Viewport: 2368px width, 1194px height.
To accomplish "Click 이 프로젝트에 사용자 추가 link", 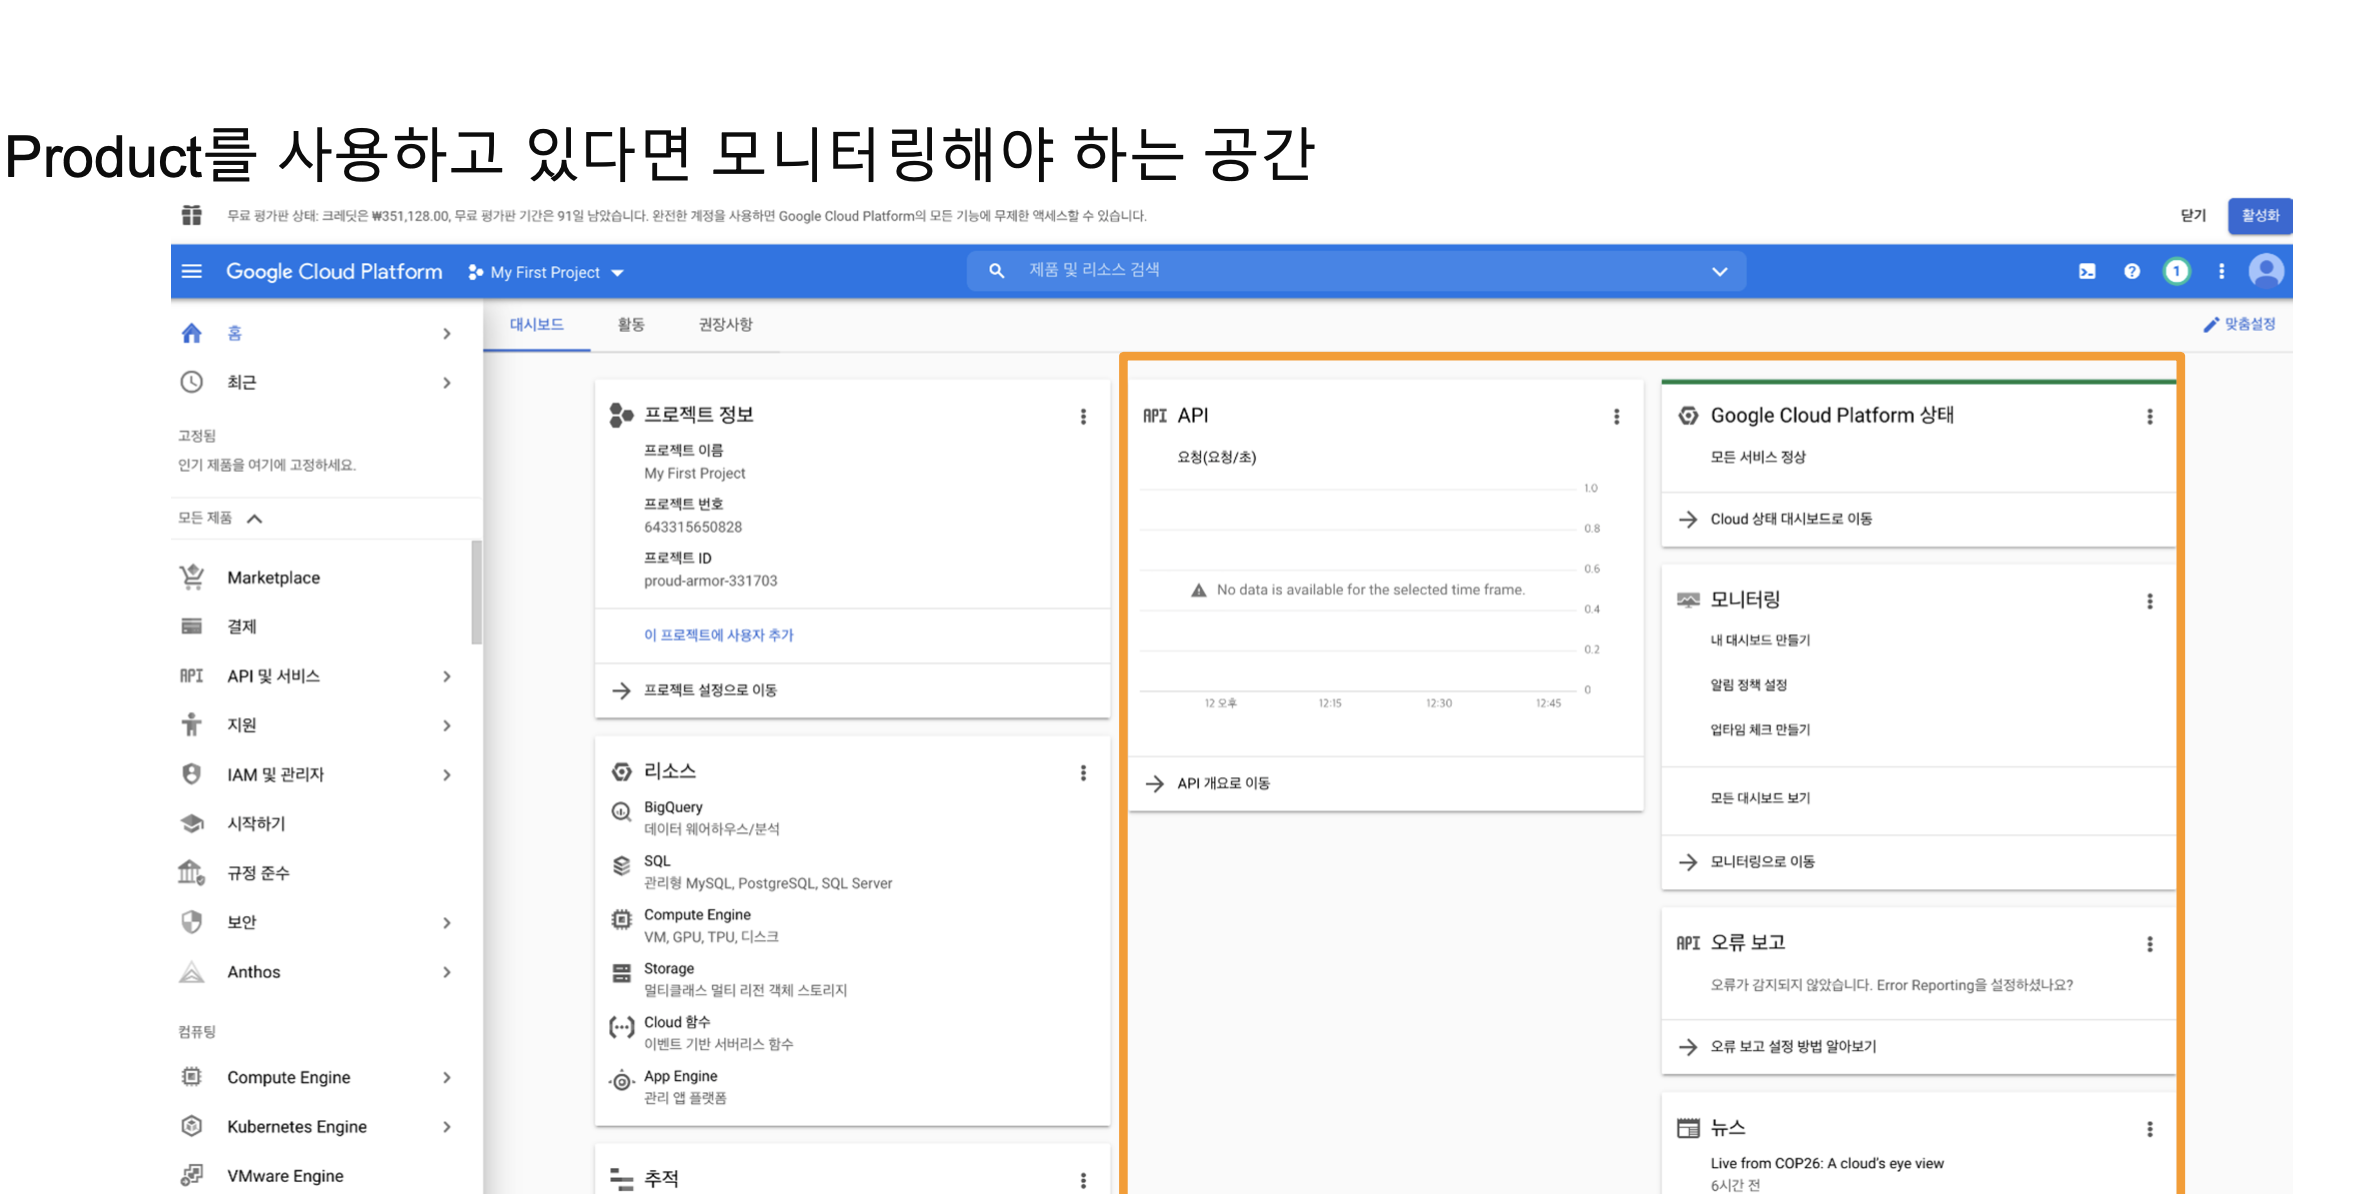I will tap(718, 635).
